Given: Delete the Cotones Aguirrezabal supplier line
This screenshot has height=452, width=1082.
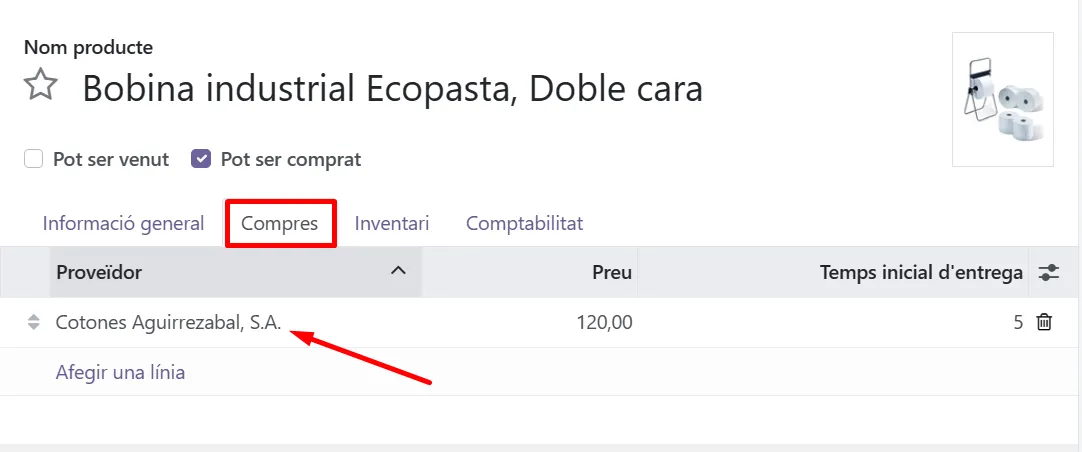Looking at the screenshot, I should point(1044,322).
